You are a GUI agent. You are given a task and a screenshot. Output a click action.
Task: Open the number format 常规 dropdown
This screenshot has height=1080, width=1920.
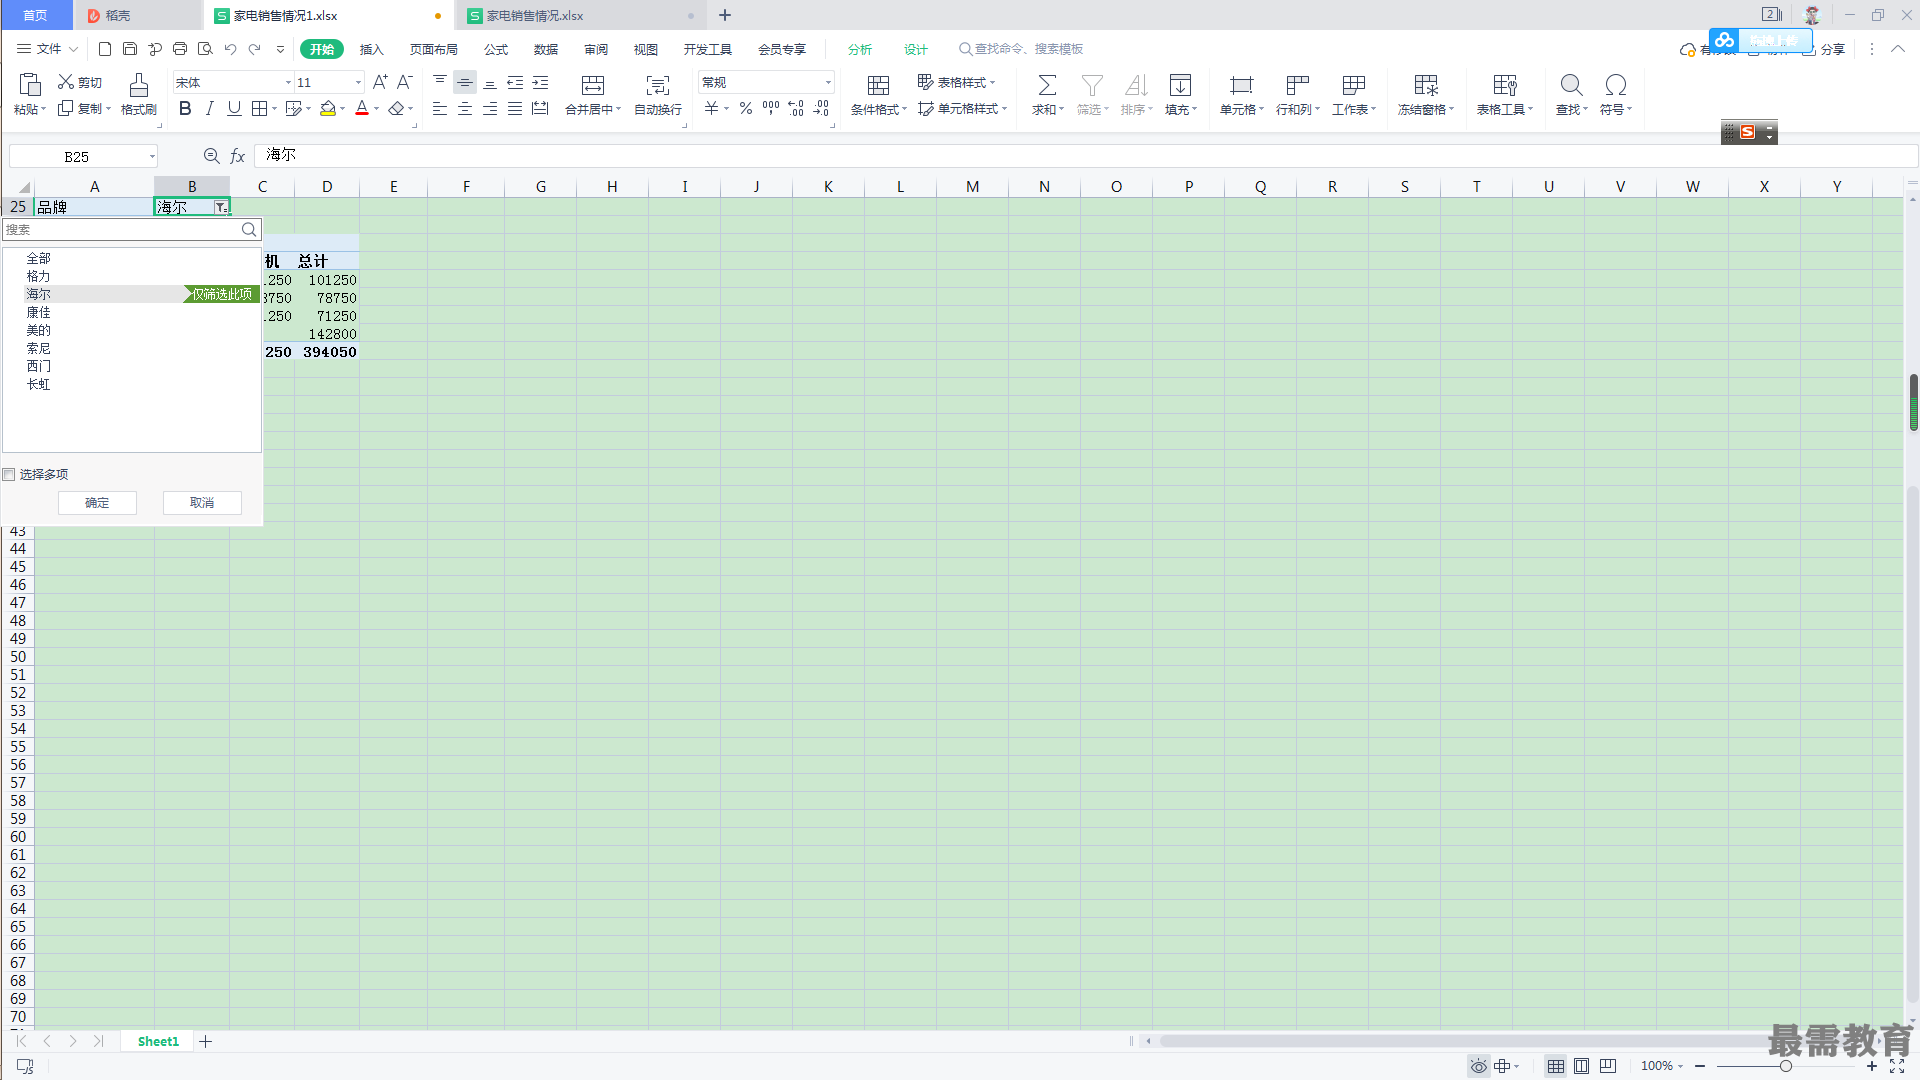click(828, 83)
